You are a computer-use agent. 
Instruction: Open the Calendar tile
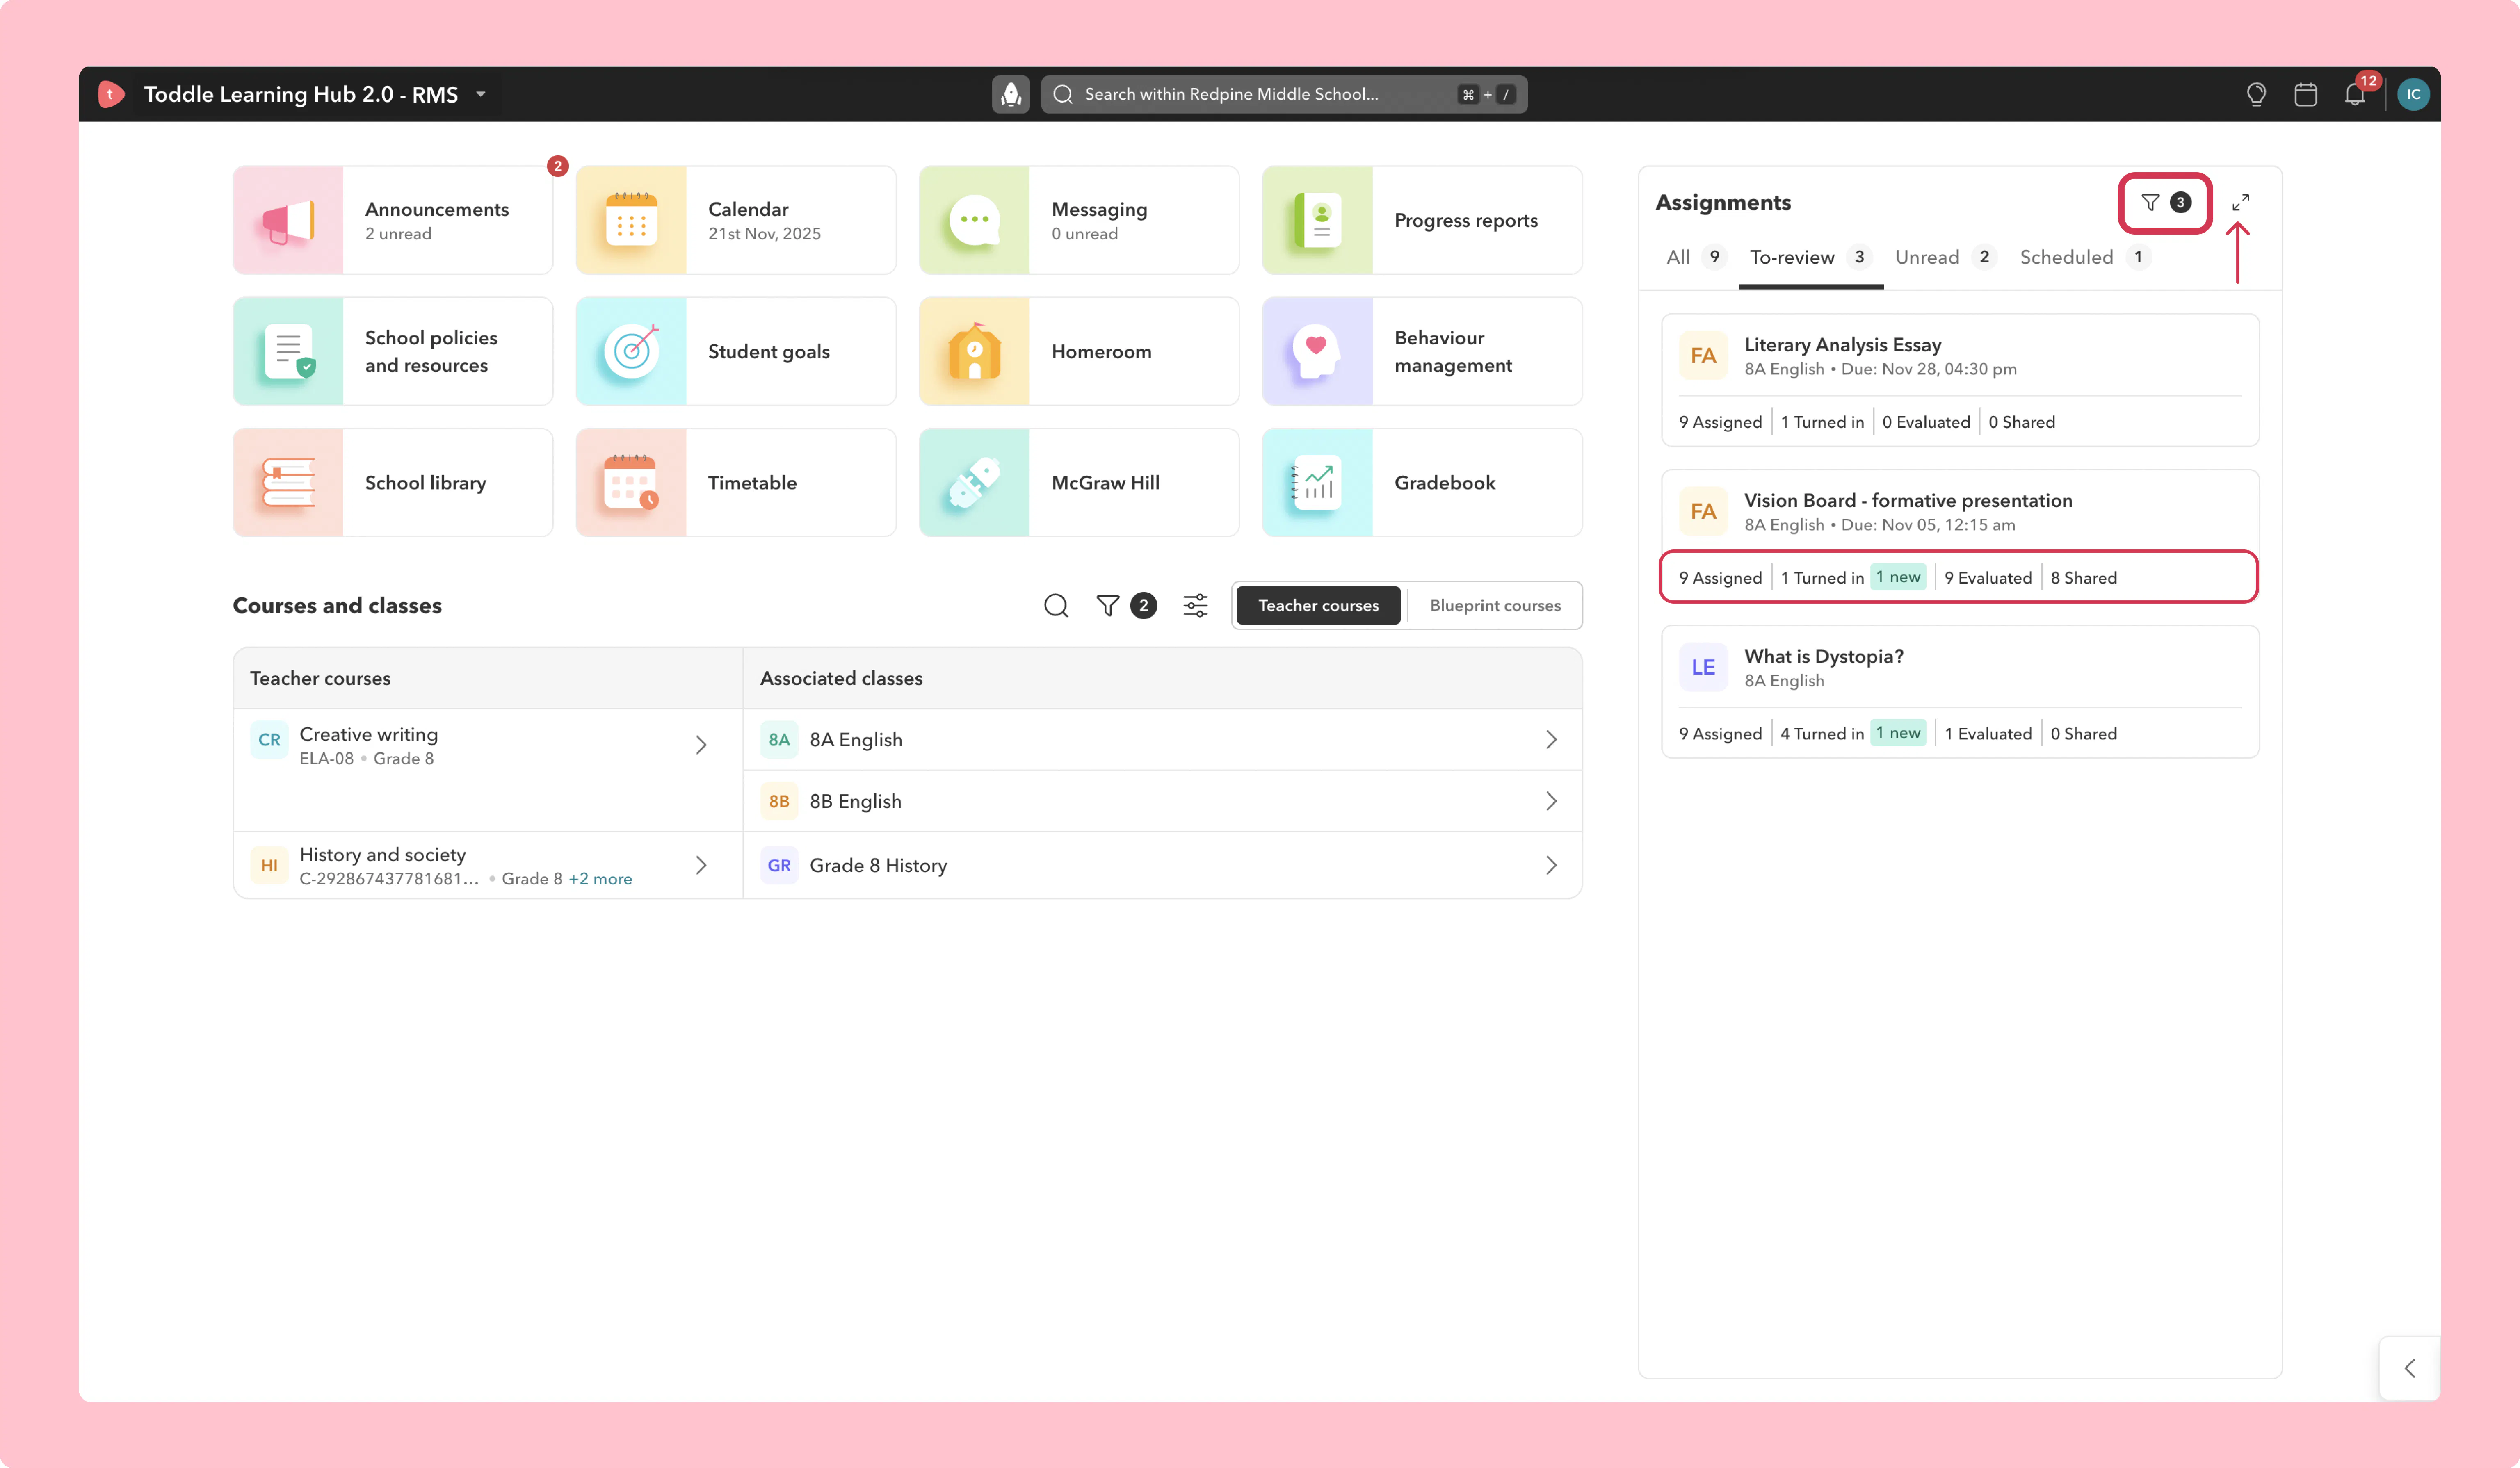coord(736,220)
